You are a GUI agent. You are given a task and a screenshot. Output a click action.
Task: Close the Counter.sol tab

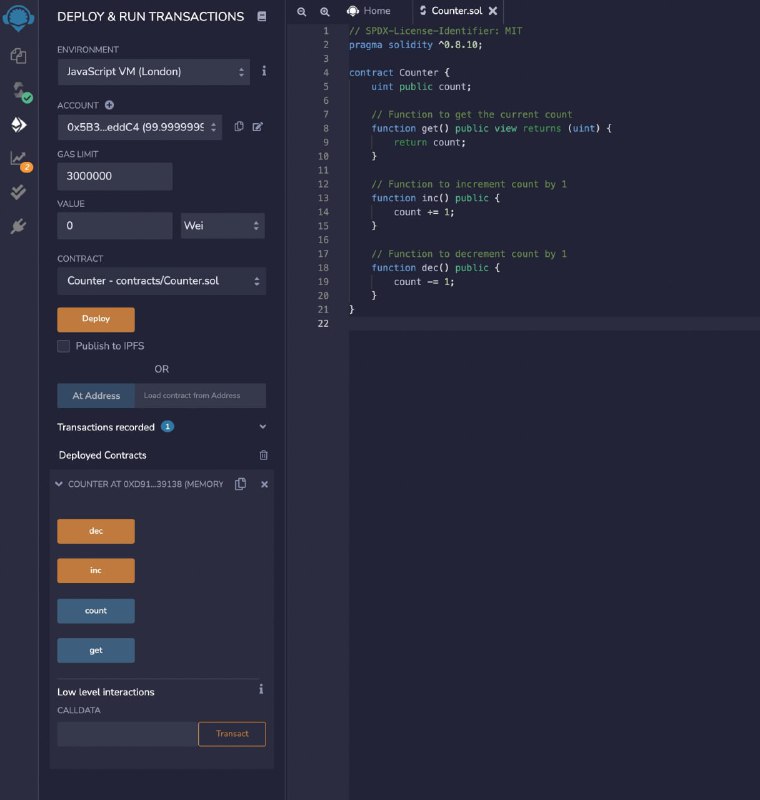click(493, 11)
